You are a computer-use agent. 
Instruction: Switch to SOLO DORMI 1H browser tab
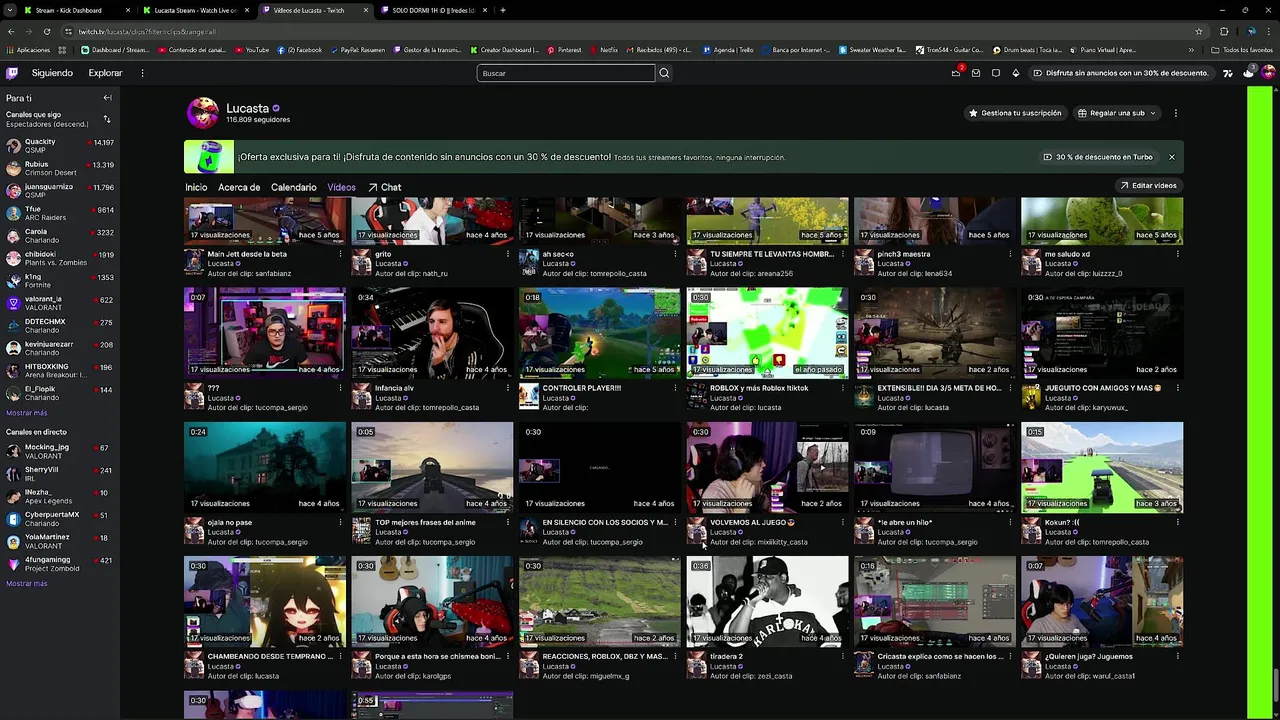coord(433,10)
